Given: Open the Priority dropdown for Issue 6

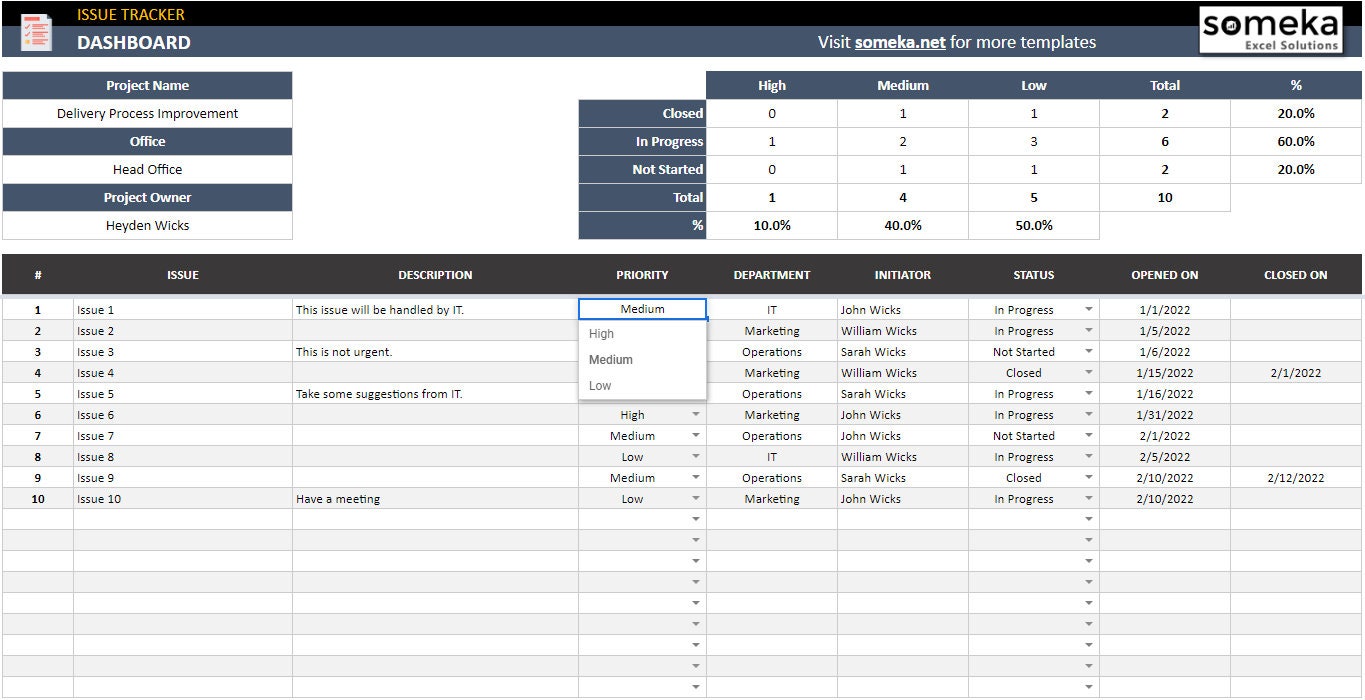Looking at the screenshot, I should click(695, 414).
